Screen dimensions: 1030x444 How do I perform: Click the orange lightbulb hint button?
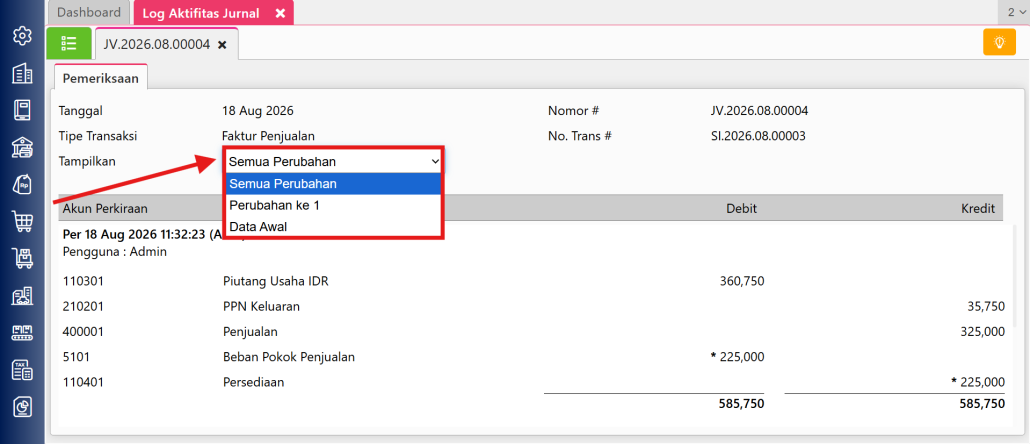tap(999, 43)
